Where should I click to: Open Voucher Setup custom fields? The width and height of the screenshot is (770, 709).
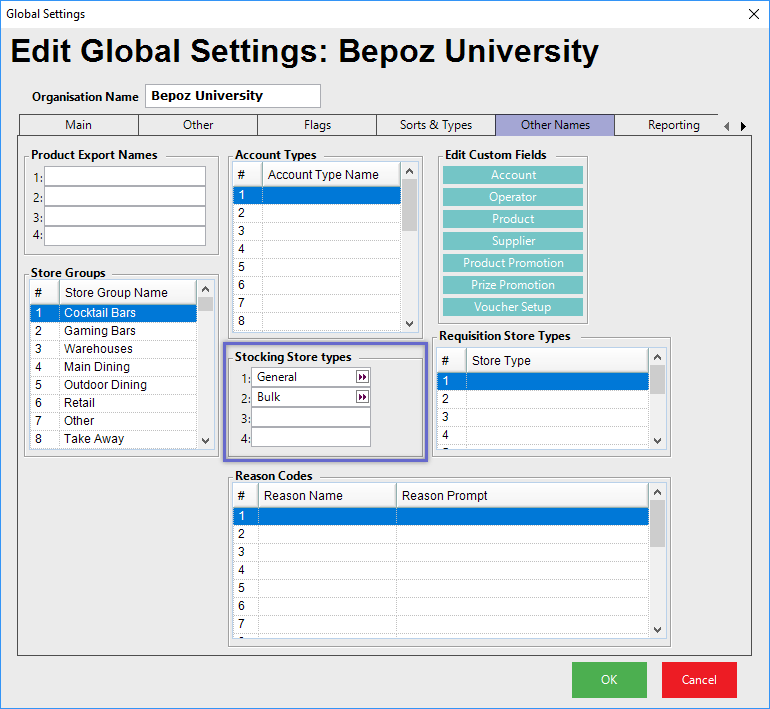pyautogui.click(x=513, y=307)
